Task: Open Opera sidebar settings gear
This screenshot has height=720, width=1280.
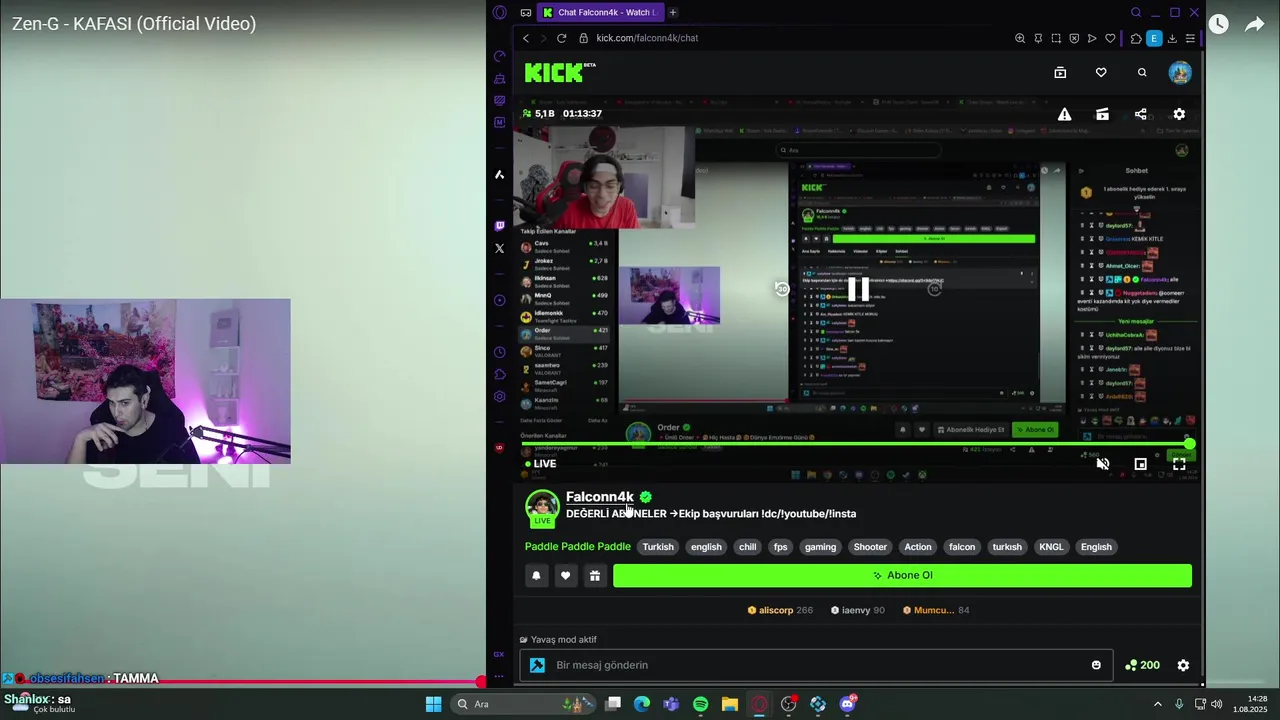Action: click(500, 396)
